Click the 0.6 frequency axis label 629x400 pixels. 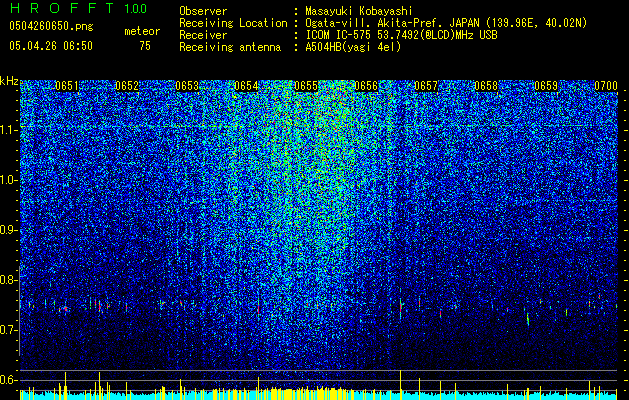8,380
